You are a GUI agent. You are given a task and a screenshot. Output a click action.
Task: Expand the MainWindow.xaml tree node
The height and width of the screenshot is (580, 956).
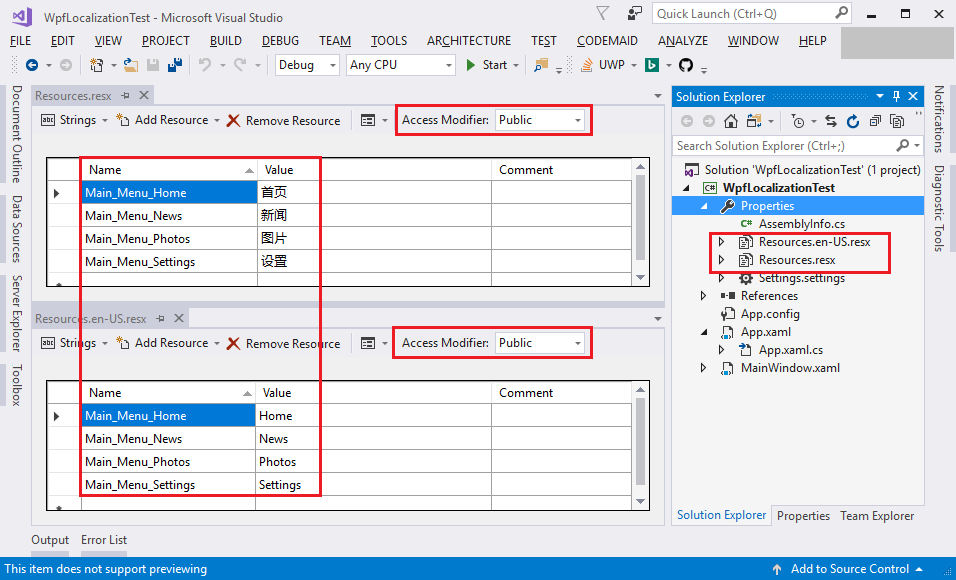click(704, 368)
